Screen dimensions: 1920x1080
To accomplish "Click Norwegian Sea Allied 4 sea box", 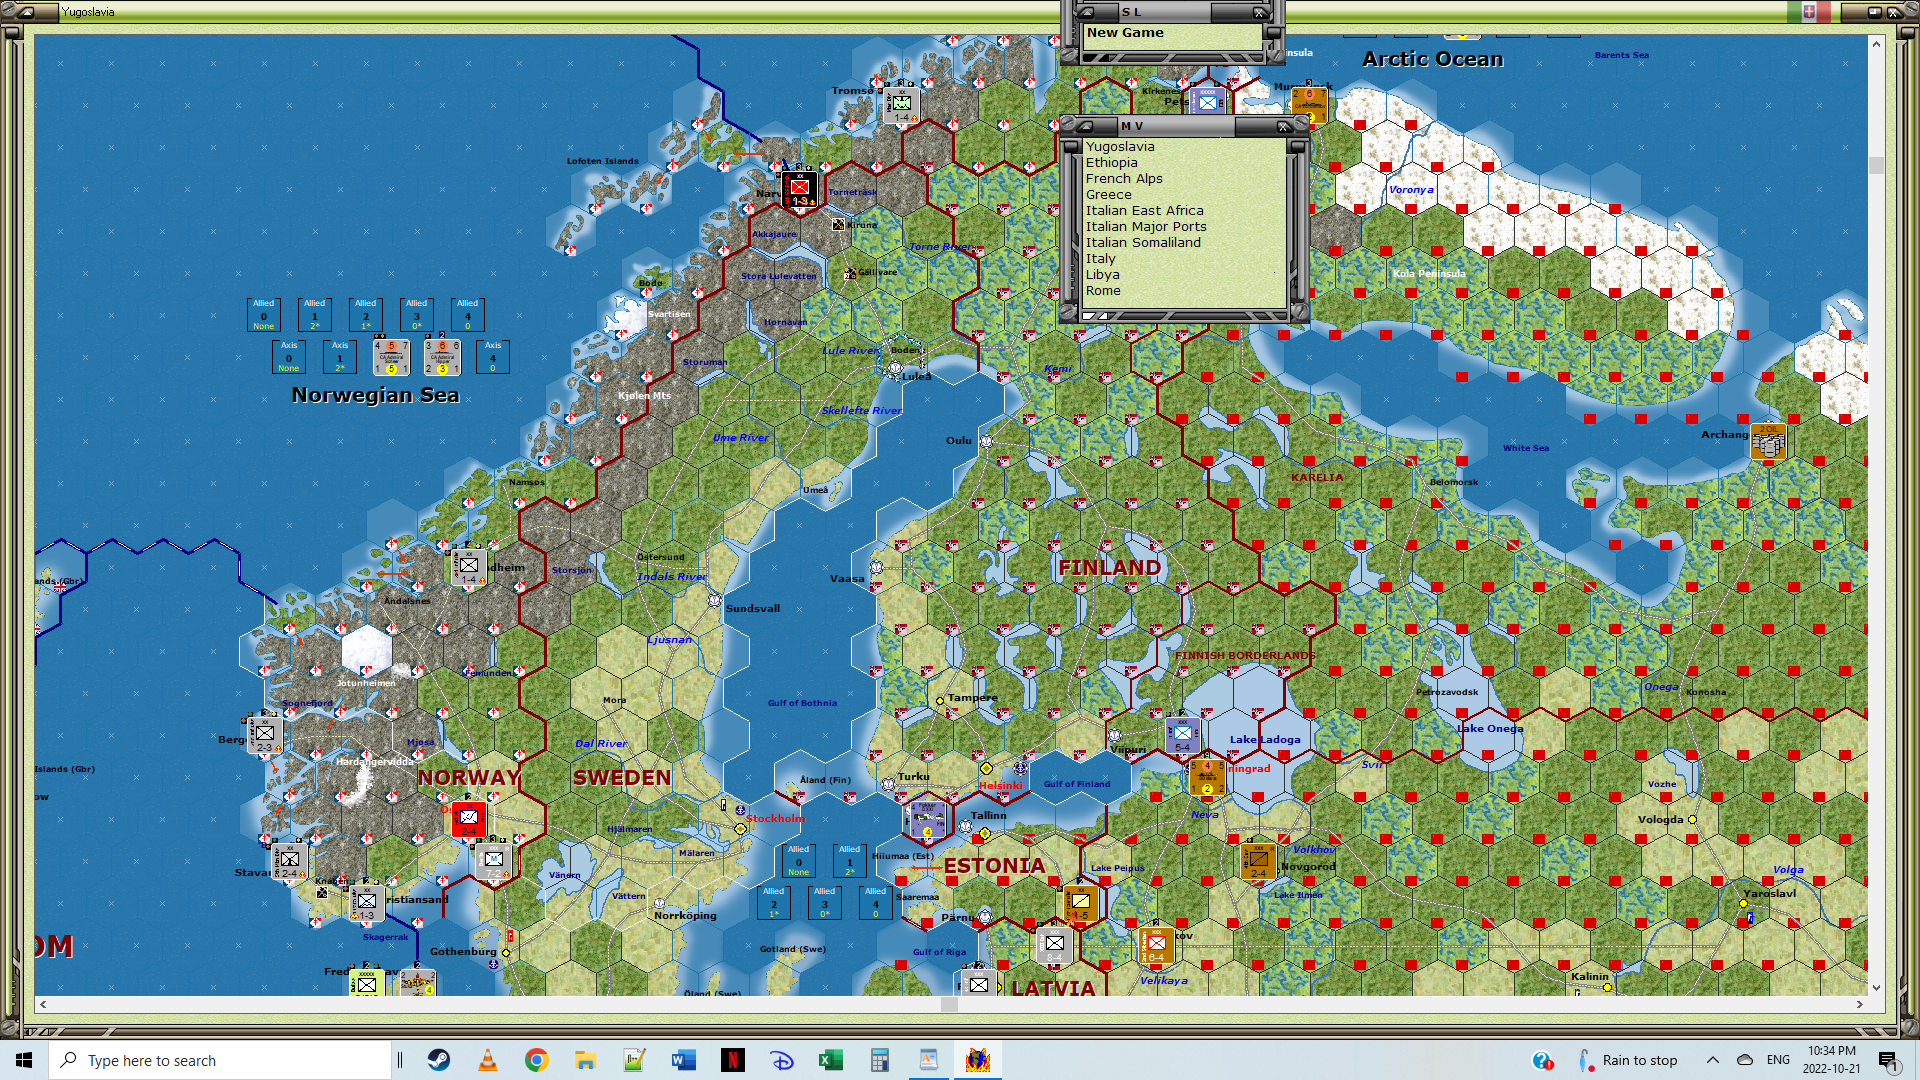I will pos(468,315).
